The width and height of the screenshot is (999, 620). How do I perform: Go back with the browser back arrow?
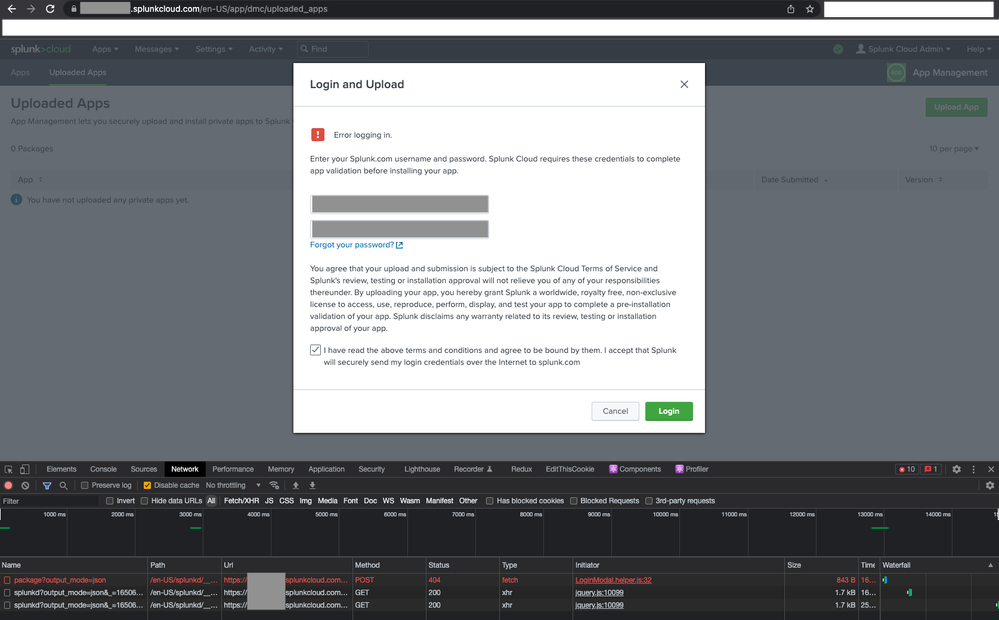click(11, 9)
